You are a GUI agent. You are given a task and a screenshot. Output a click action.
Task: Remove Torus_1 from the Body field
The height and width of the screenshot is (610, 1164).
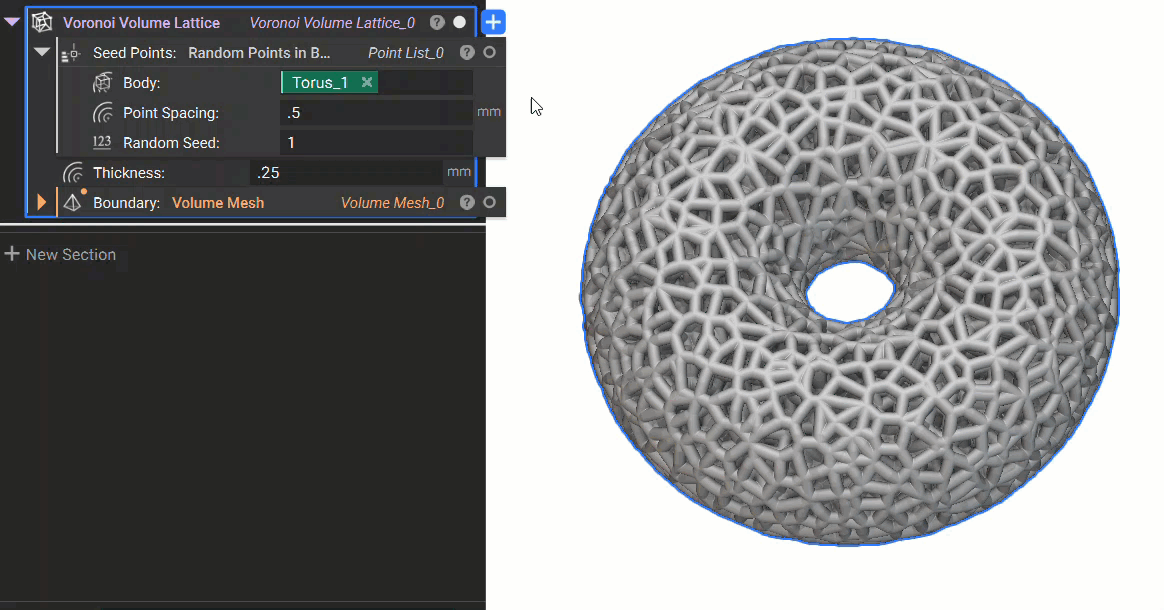click(367, 83)
